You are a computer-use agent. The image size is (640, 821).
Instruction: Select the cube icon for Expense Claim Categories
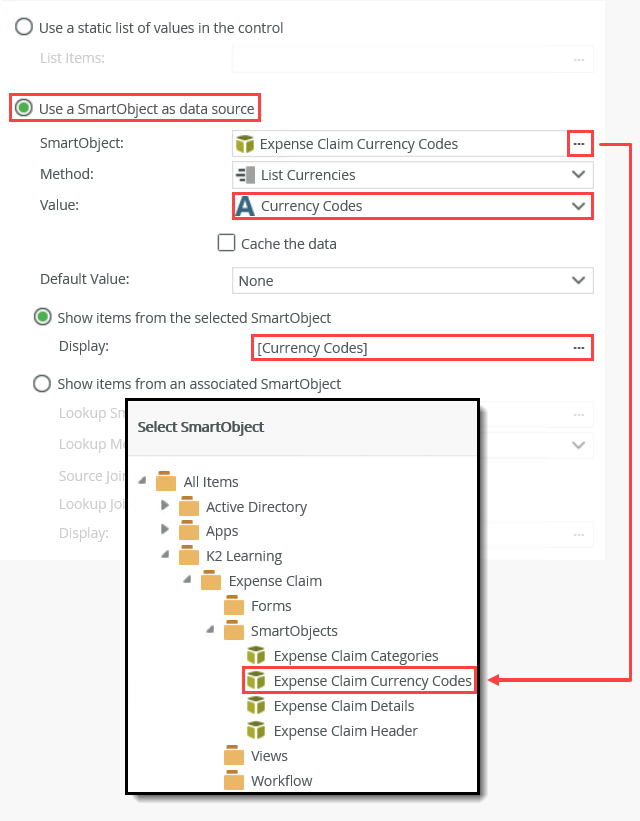256,655
